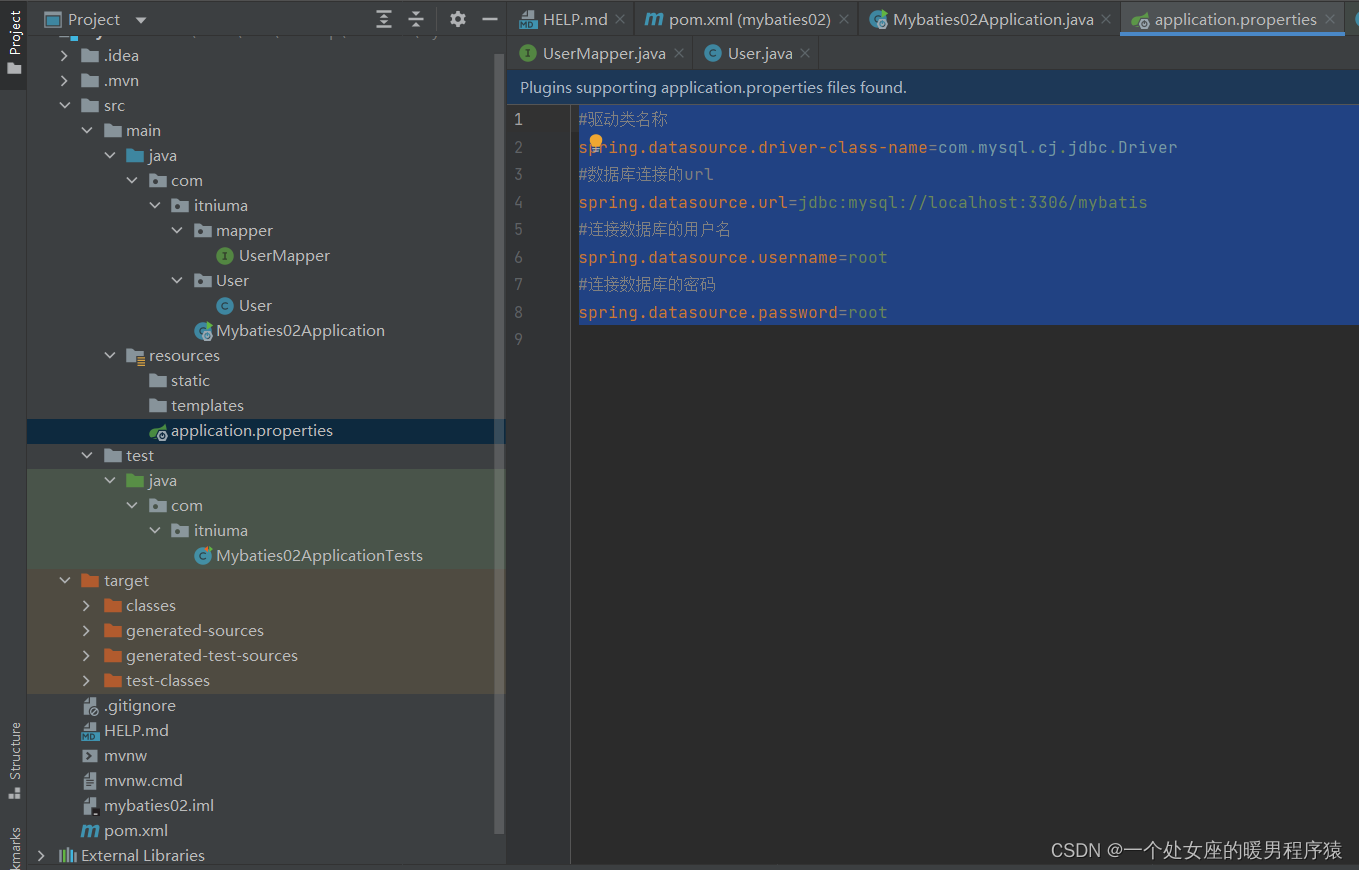The width and height of the screenshot is (1359, 870).
Task: Open the Project tool window side button
Action: pos(14,43)
